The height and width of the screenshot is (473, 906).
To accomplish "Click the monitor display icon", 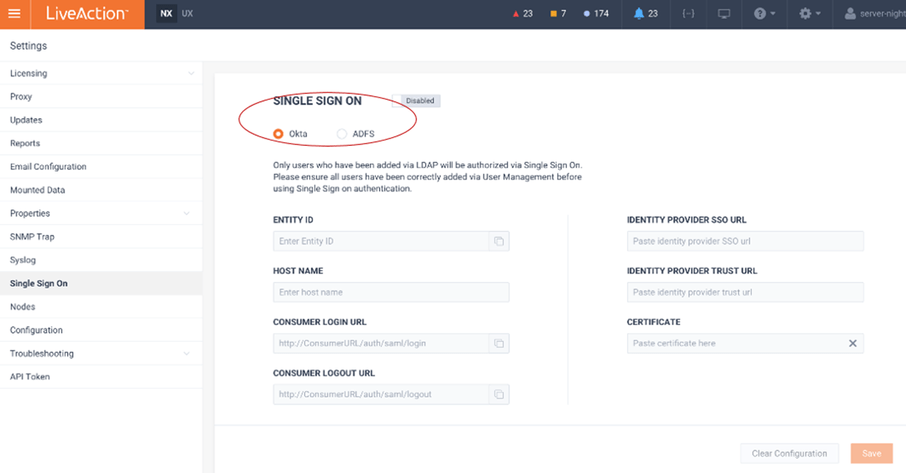I will pyautogui.click(x=724, y=13).
